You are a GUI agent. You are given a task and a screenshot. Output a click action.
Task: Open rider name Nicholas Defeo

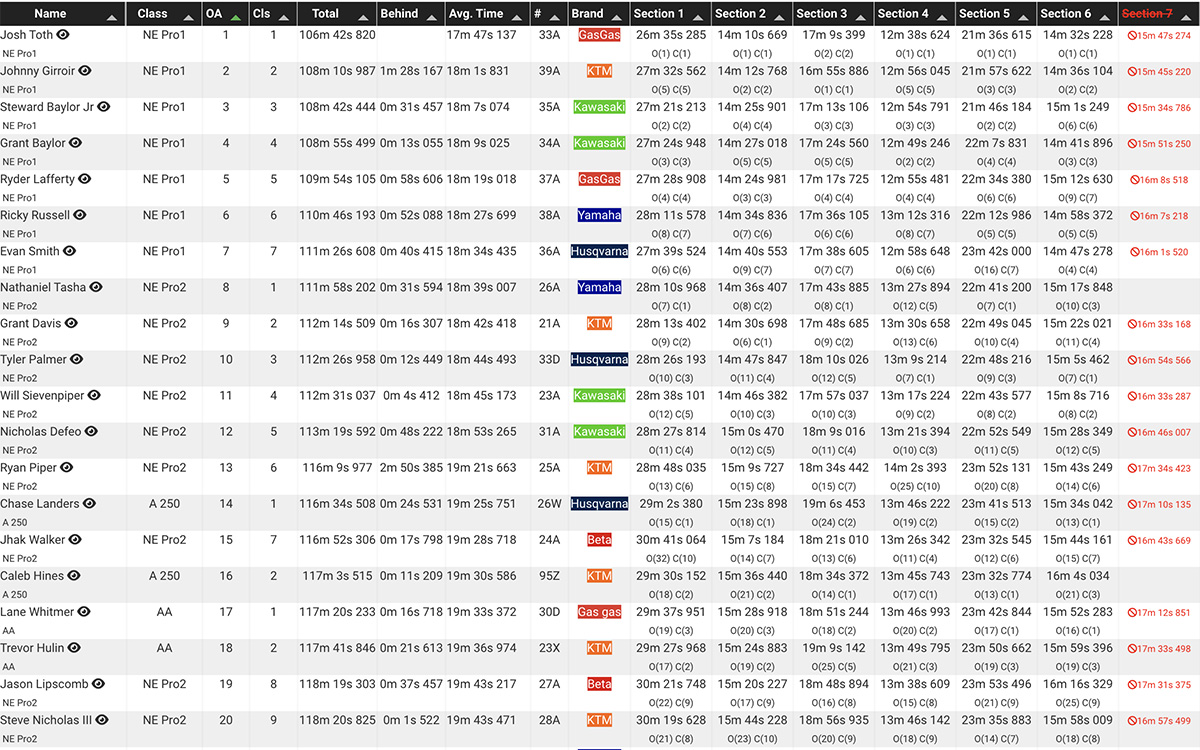pos(41,431)
